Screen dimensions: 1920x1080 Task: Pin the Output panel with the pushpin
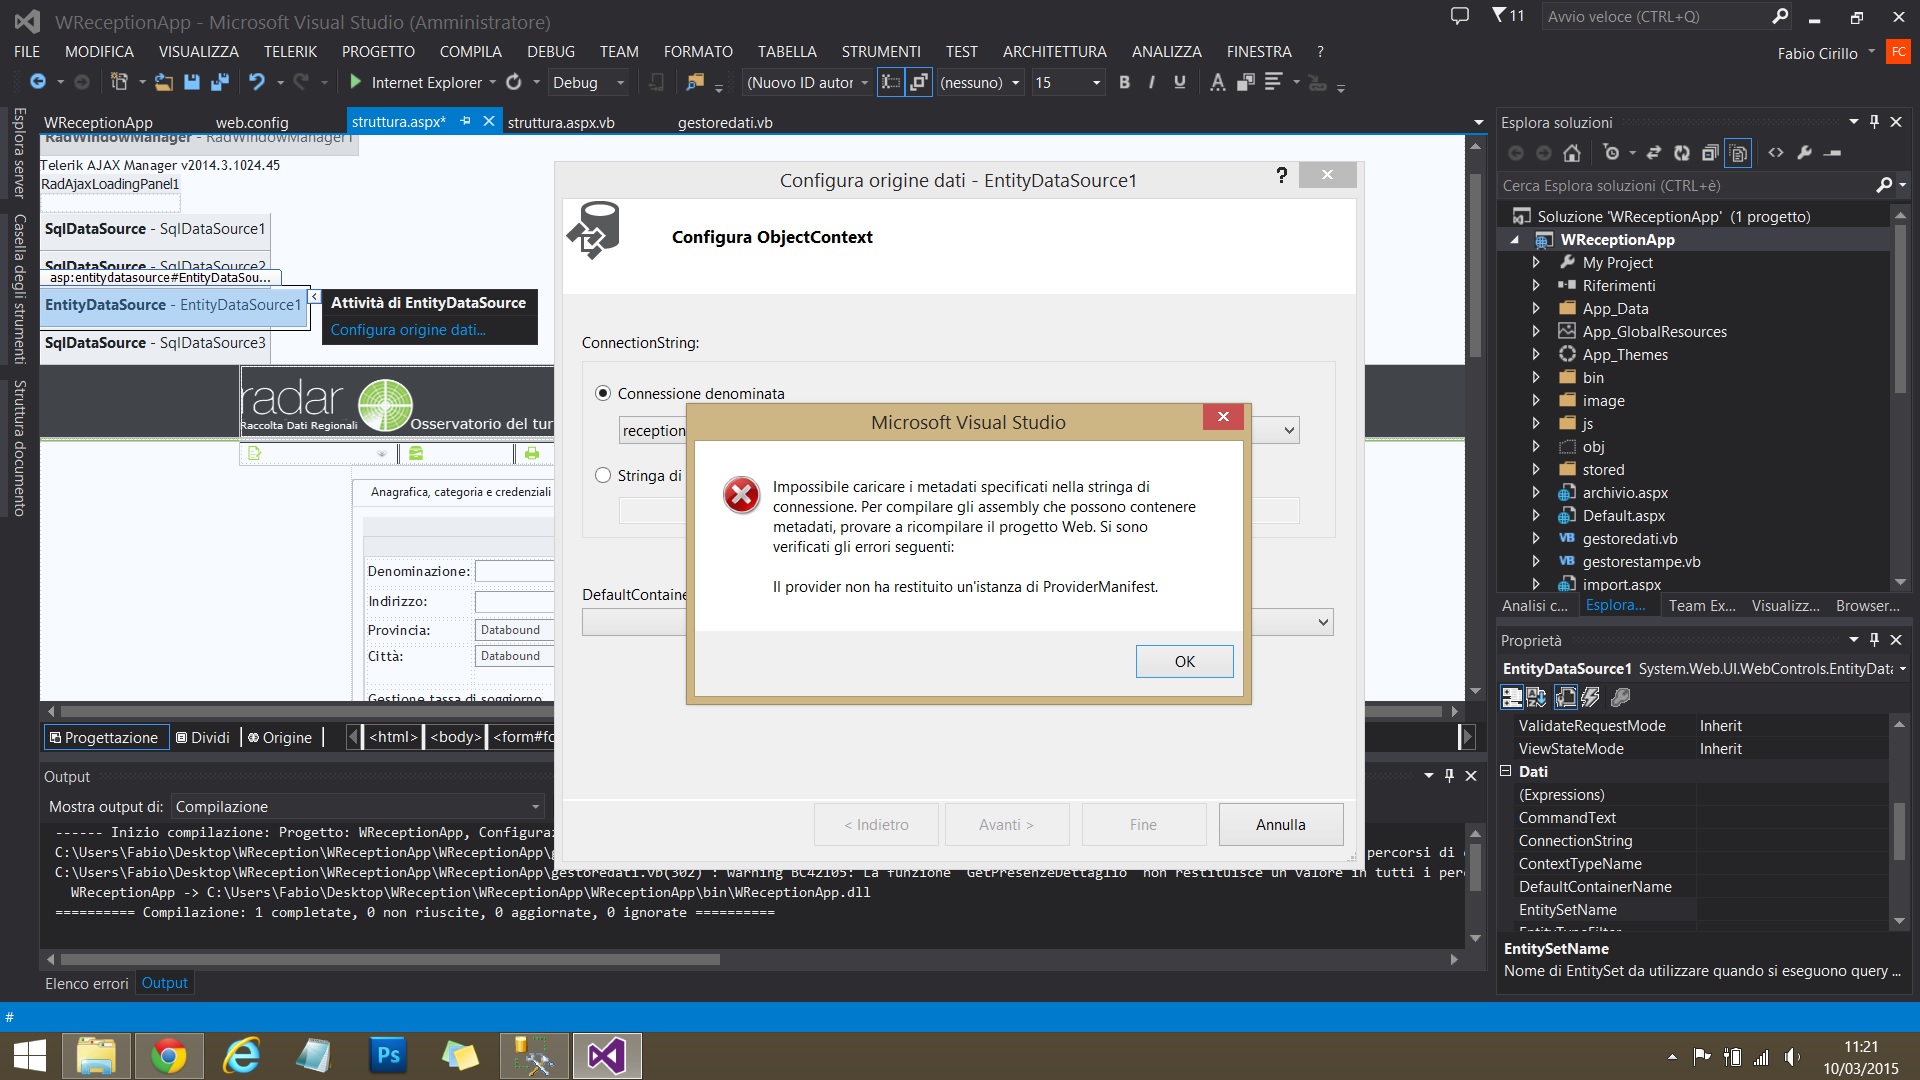[1449, 776]
